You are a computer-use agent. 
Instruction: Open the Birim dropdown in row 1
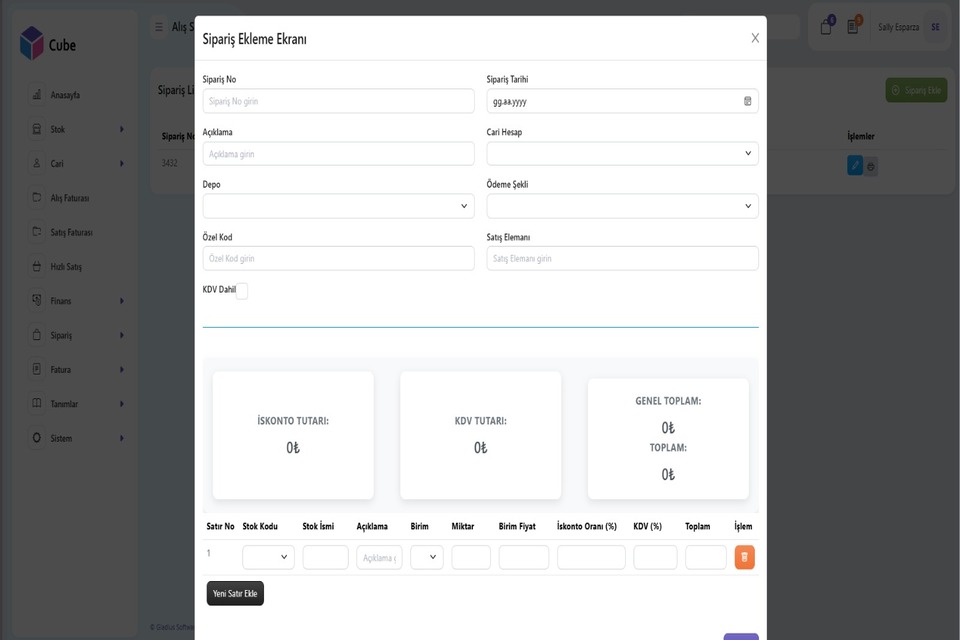tap(426, 557)
